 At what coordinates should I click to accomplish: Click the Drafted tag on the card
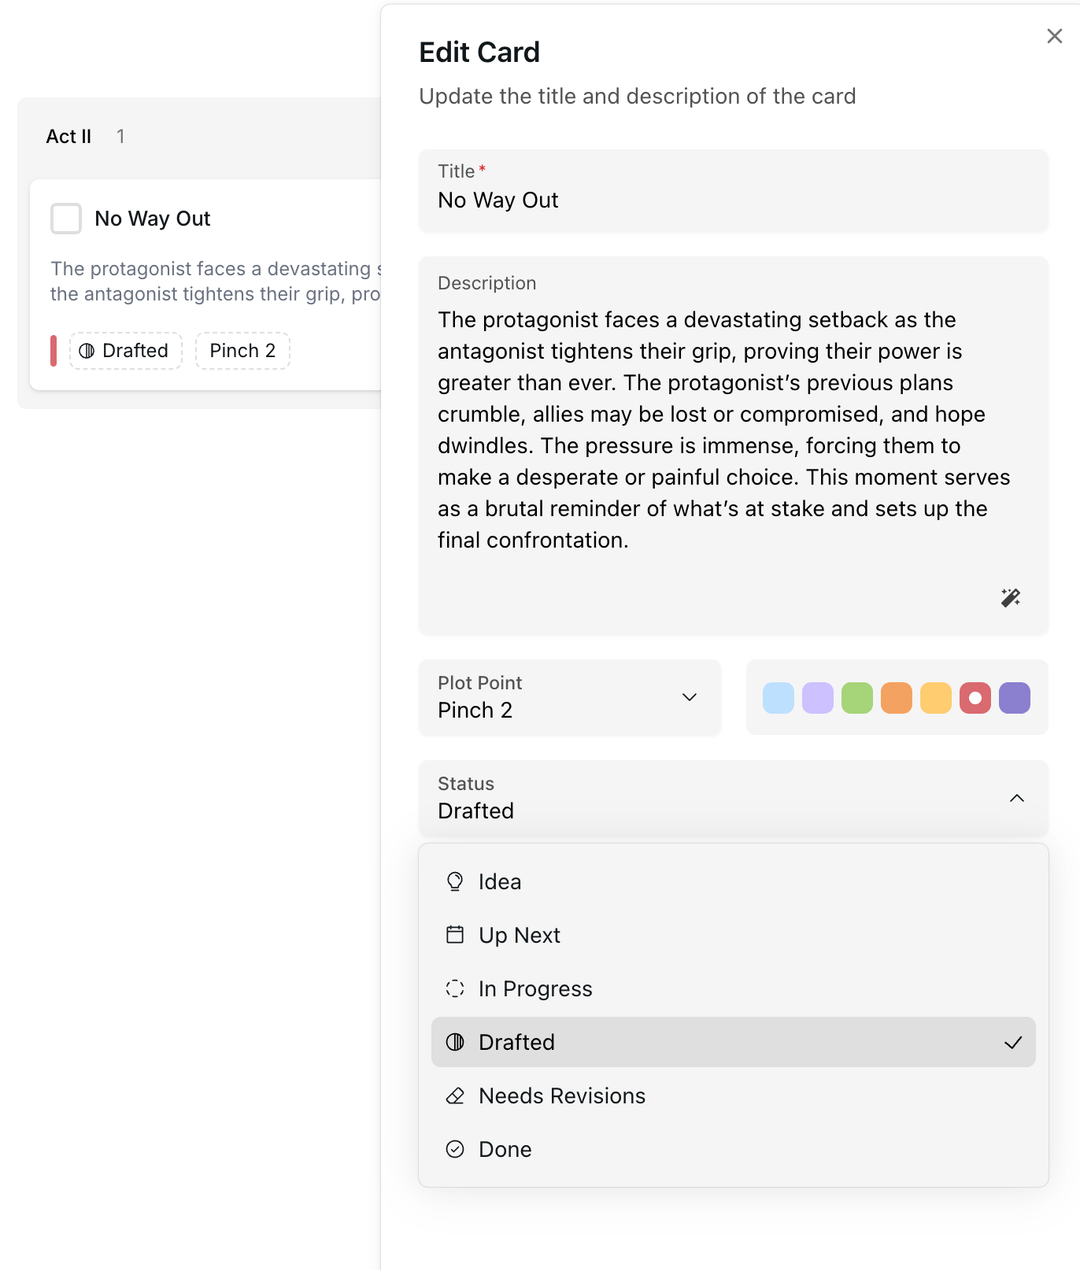click(x=125, y=351)
